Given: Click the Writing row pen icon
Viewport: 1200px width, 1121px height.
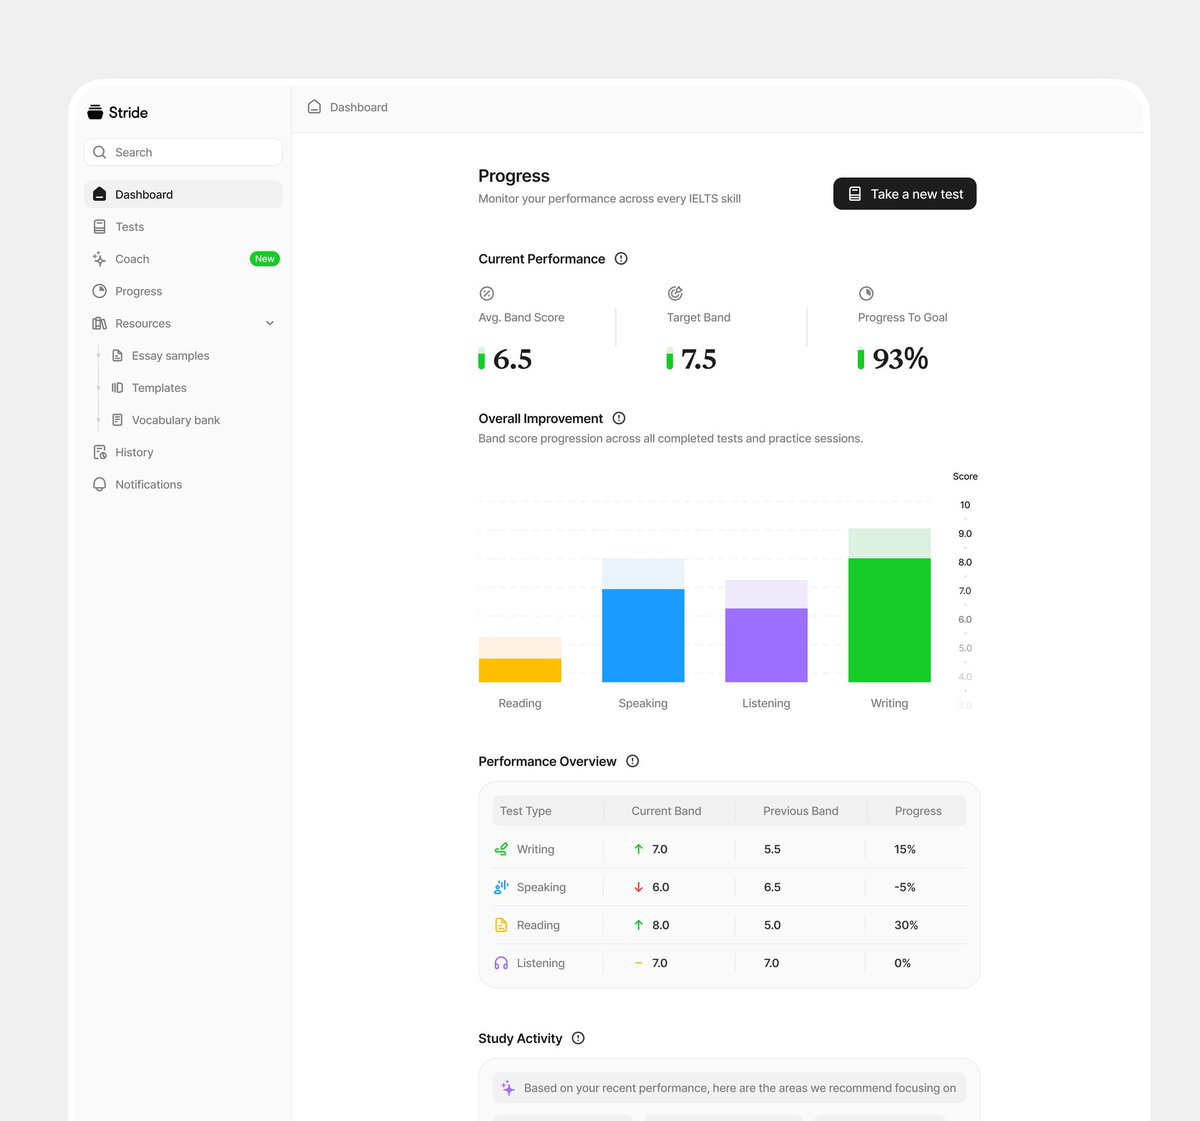Looking at the screenshot, I should [501, 849].
